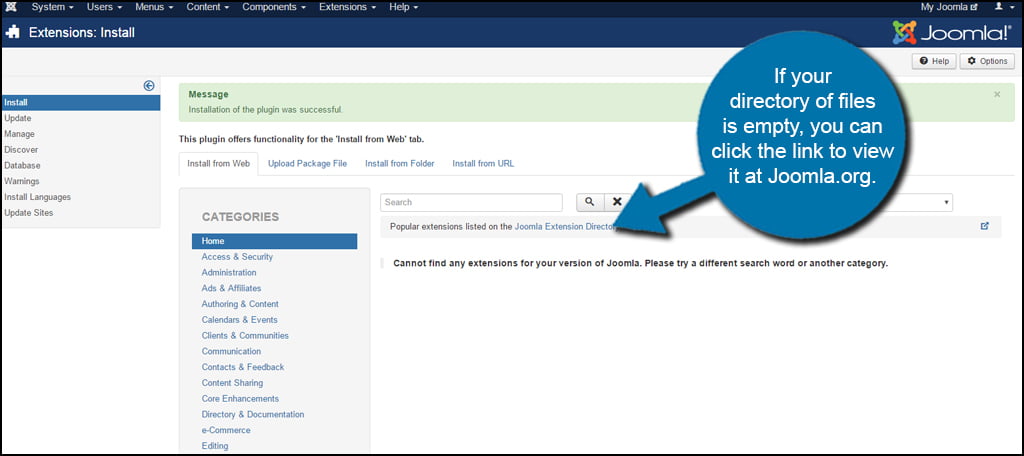
Task: Select Core Enhancements category
Action: point(240,399)
